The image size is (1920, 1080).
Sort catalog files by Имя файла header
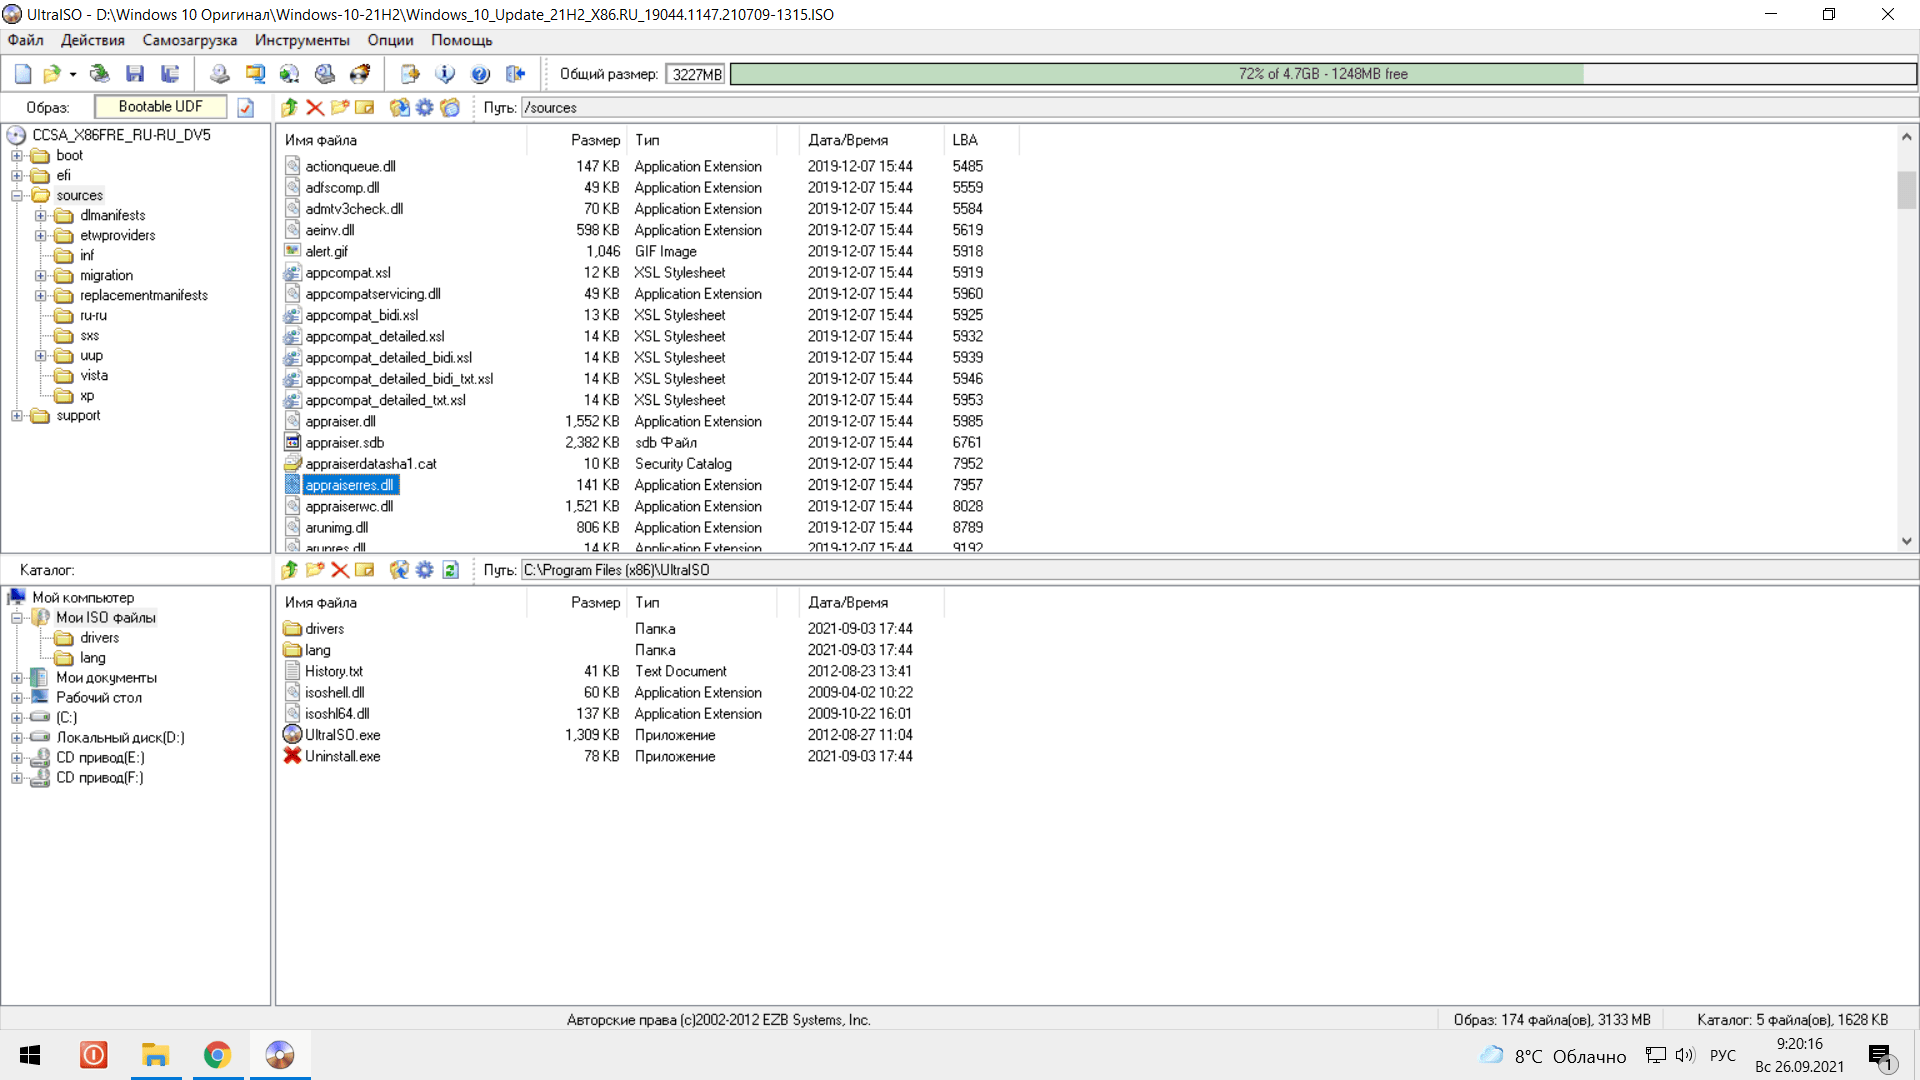point(401,602)
